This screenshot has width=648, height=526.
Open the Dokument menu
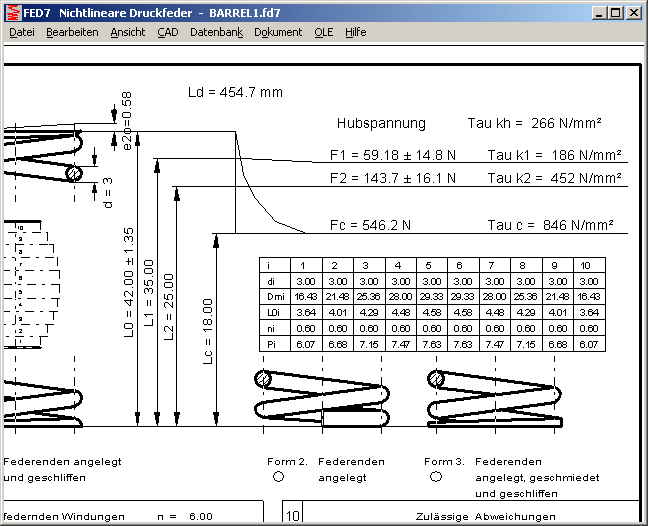click(x=278, y=32)
